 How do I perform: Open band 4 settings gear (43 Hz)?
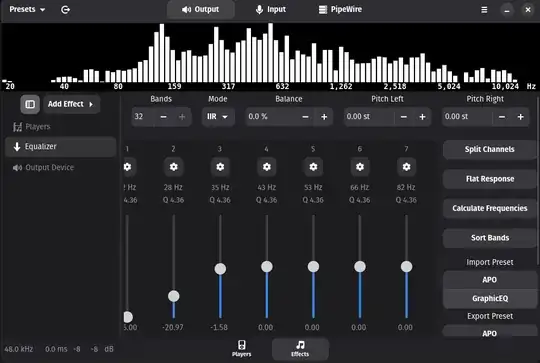click(x=267, y=167)
